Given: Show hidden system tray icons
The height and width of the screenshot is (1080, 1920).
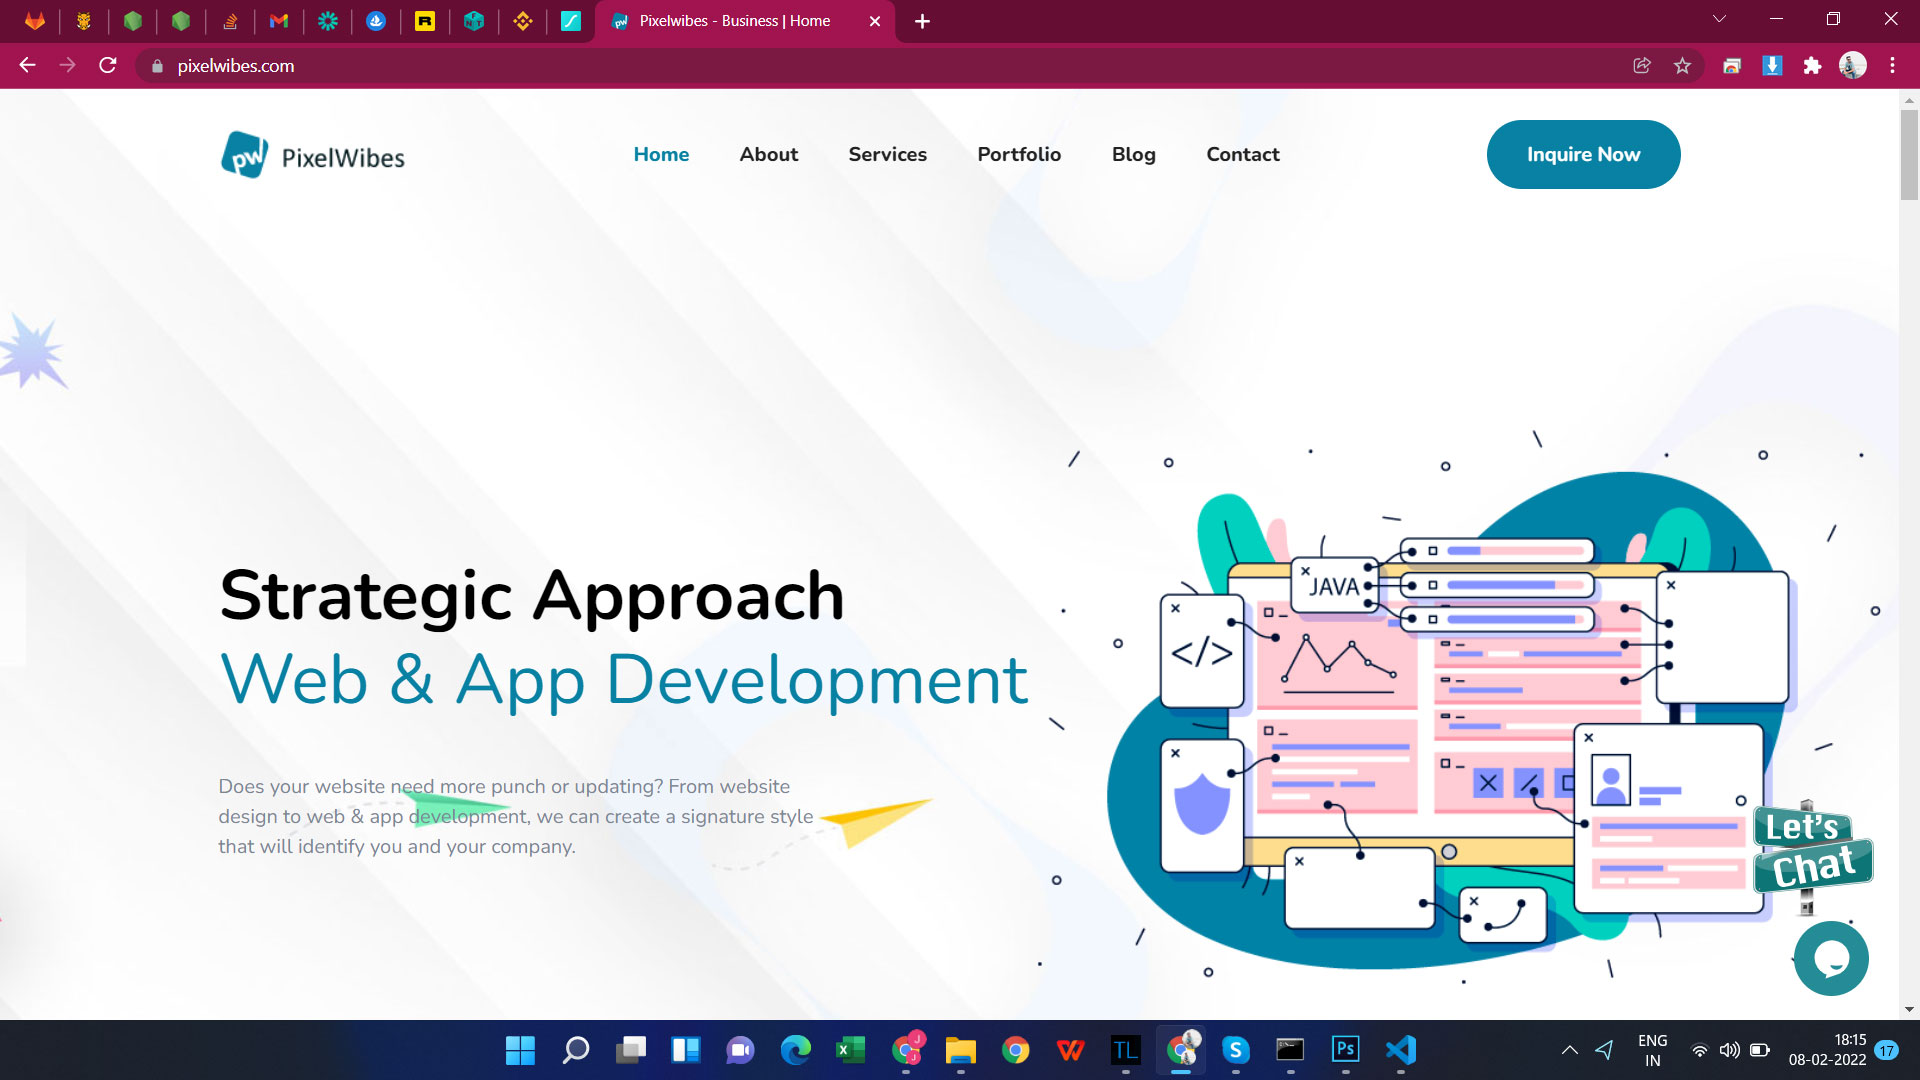Looking at the screenshot, I should click(x=1569, y=1050).
